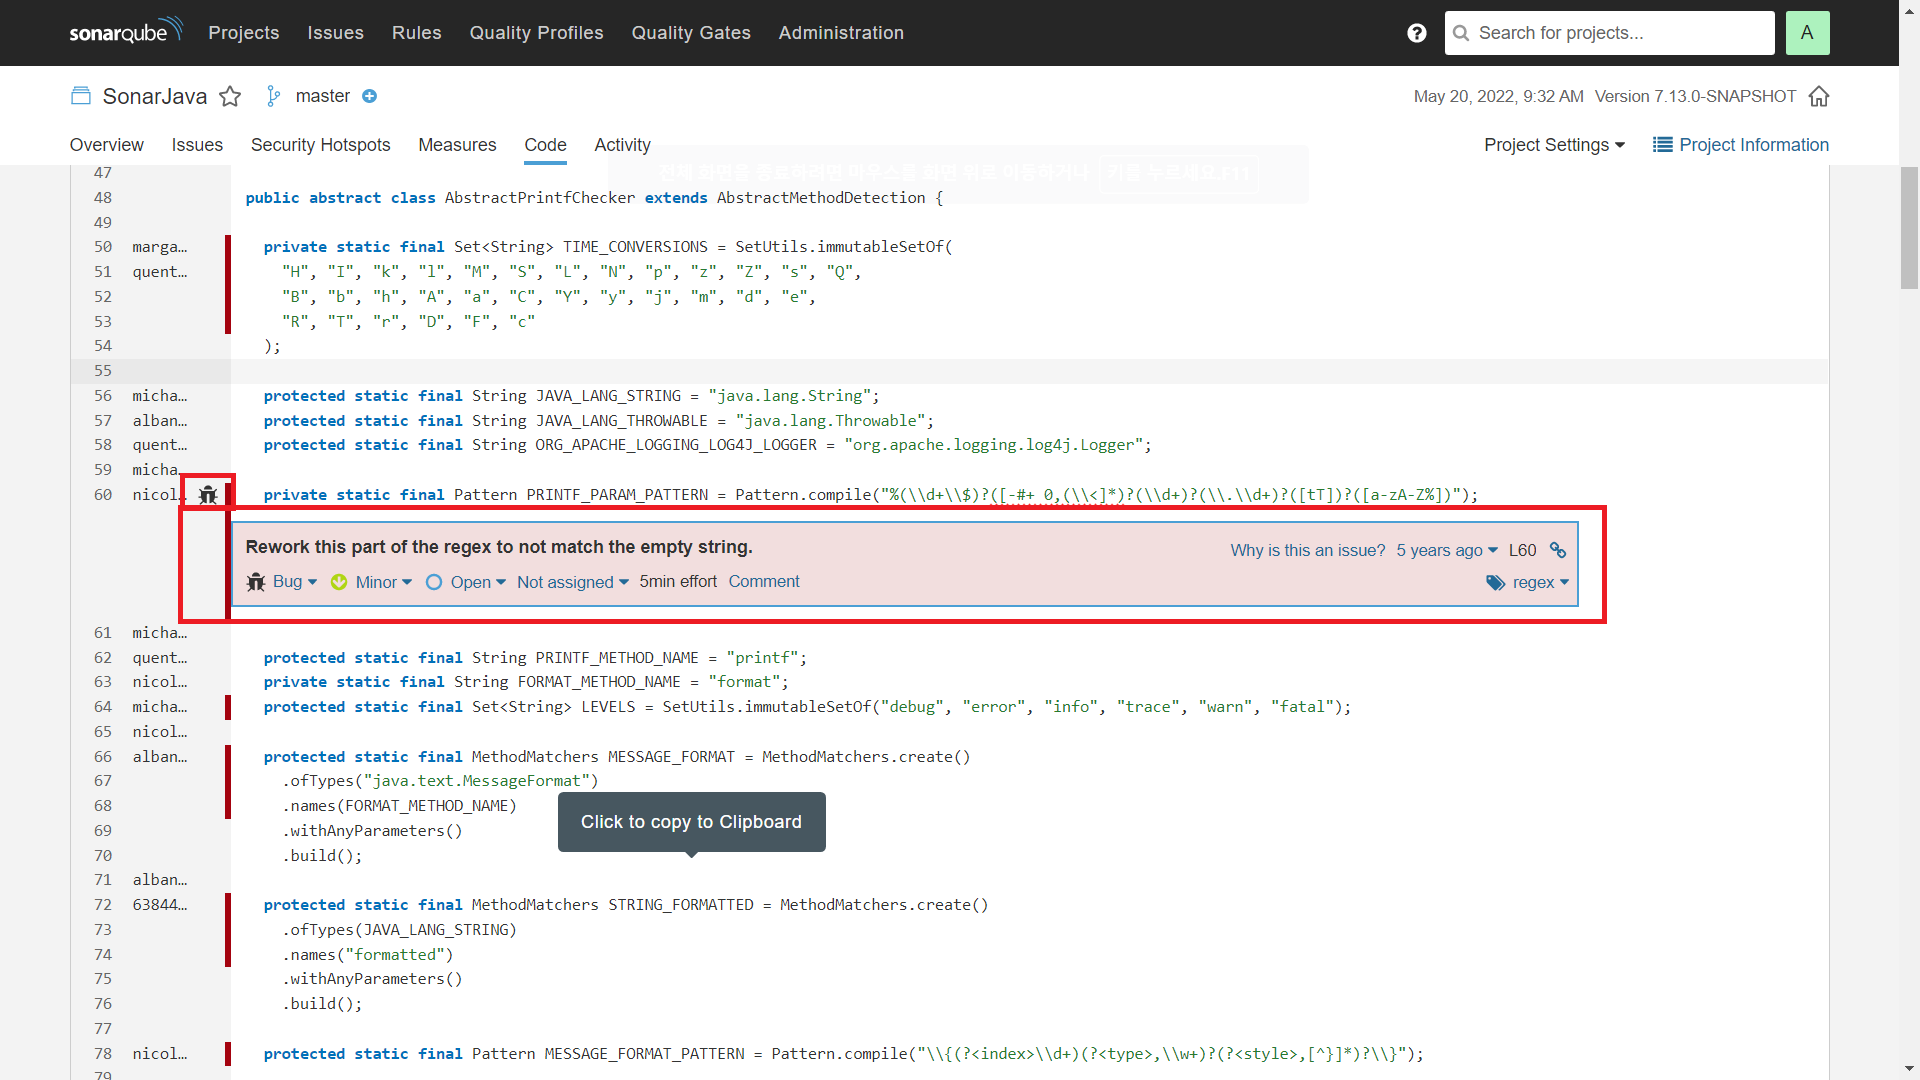This screenshot has width=1920, height=1080.
Task: Switch to the project Issues tab
Action: (197, 145)
